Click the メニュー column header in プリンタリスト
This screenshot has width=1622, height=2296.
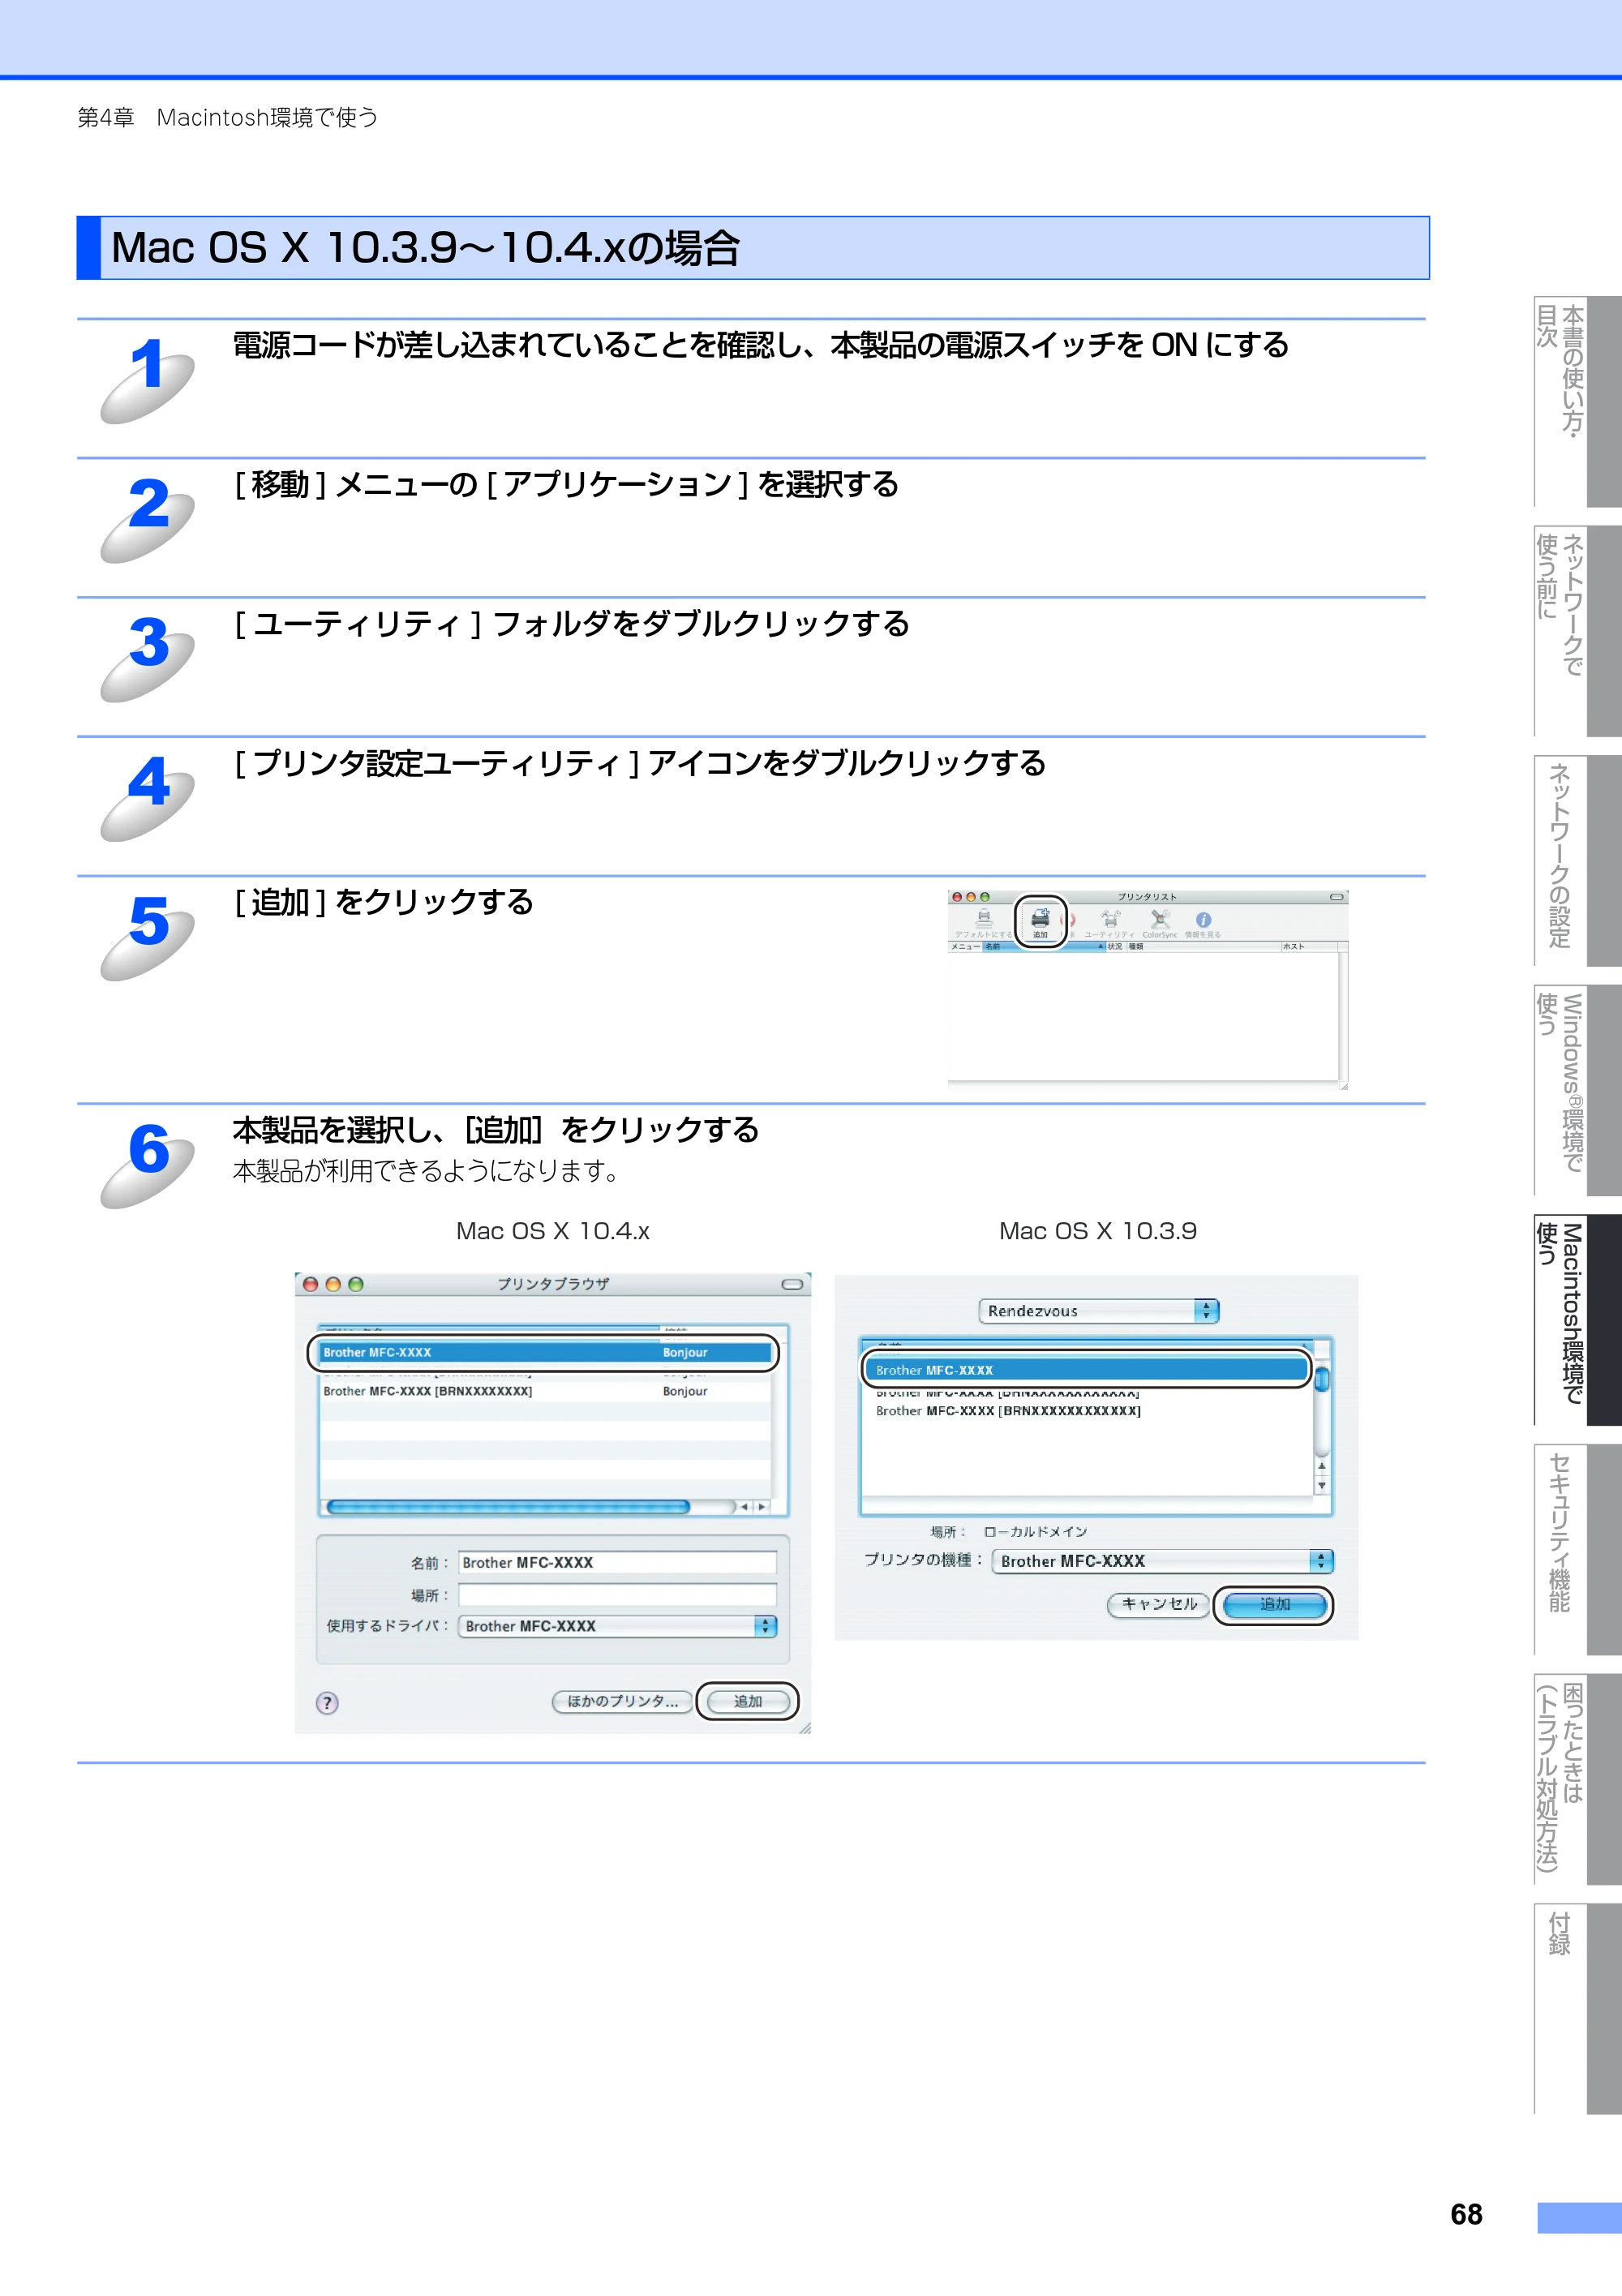point(965,946)
